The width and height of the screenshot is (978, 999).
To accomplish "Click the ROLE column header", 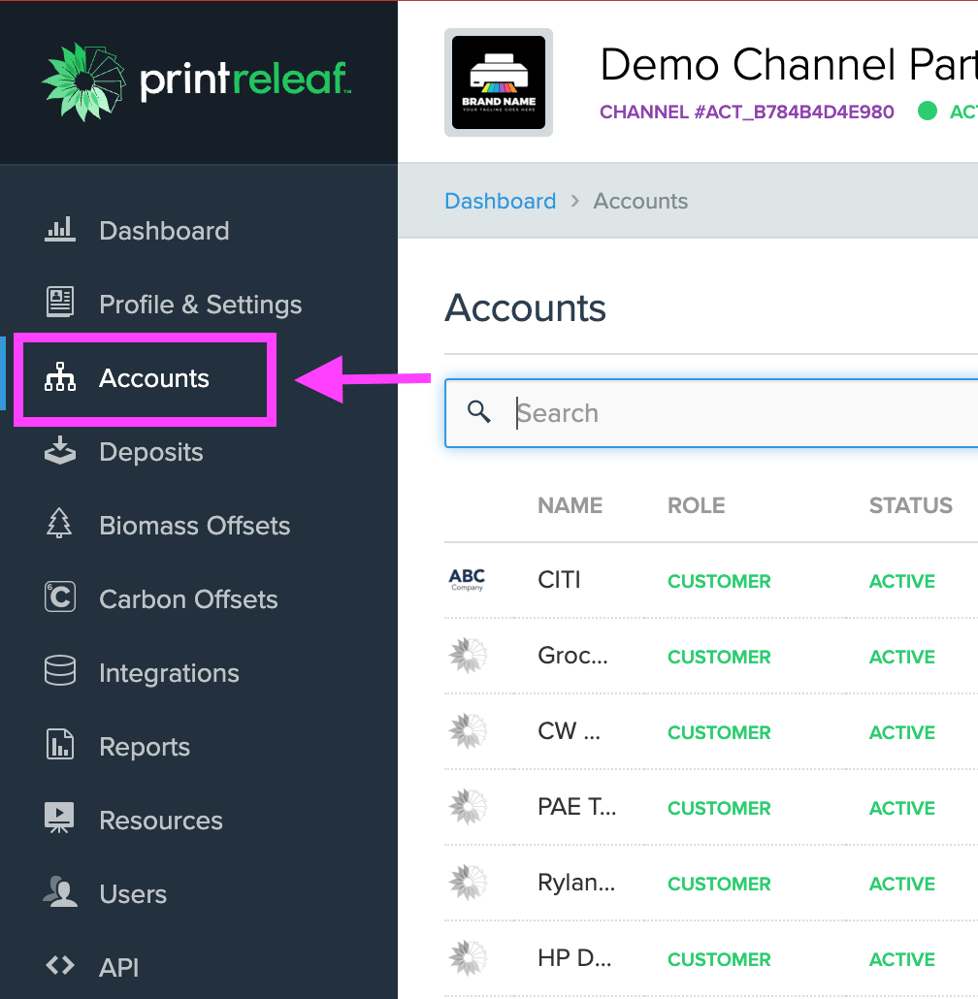I will (696, 505).
